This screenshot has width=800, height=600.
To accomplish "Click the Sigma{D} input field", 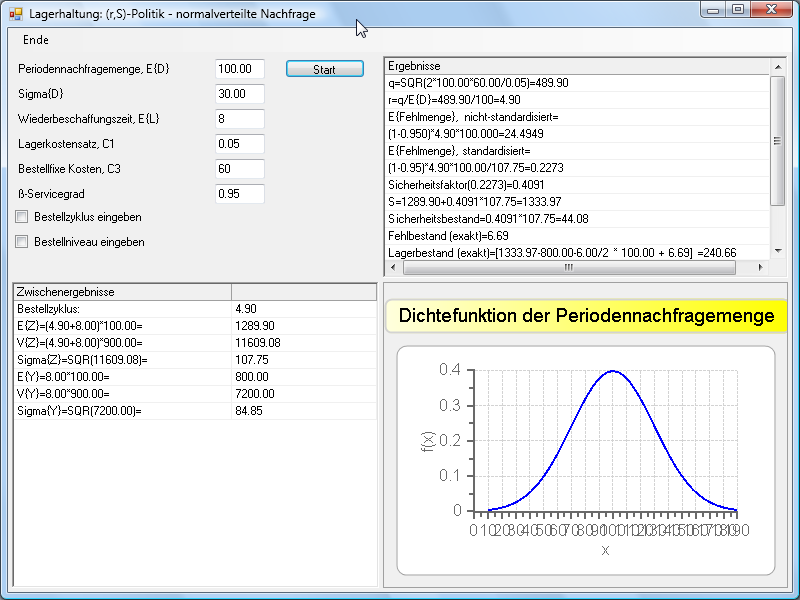I will 239,94.
